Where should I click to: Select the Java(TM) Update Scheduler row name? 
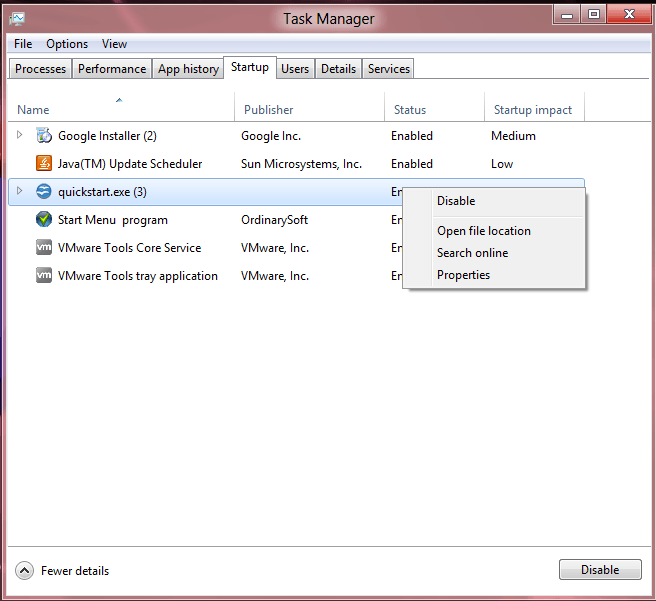pyautogui.click(x=130, y=164)
